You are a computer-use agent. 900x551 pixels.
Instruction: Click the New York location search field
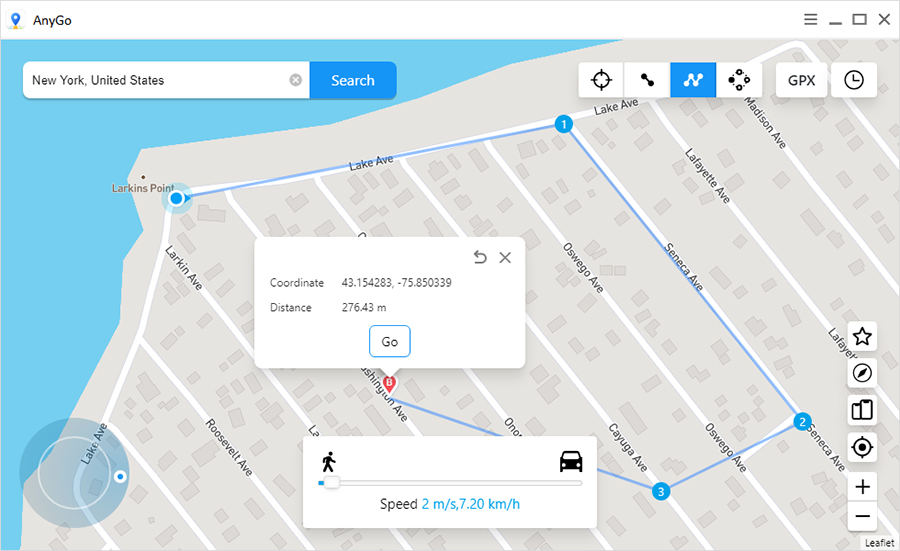(x=155, y=80)
